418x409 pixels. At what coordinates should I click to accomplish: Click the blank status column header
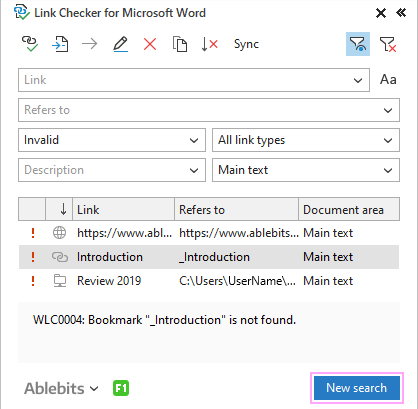tap(32, 209)
